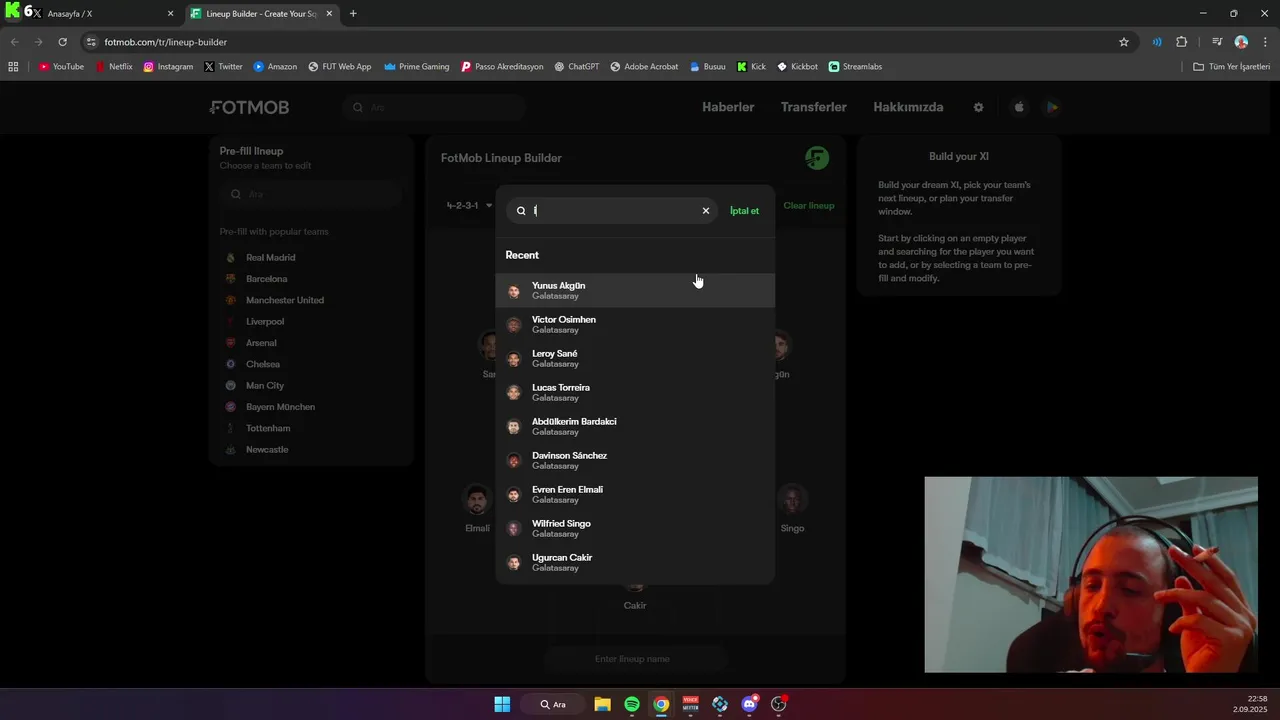Image resolution: width=1280 pixels, height=720 pixels.
Task: Click the İptal et cancel link
Action: [744, 211]
